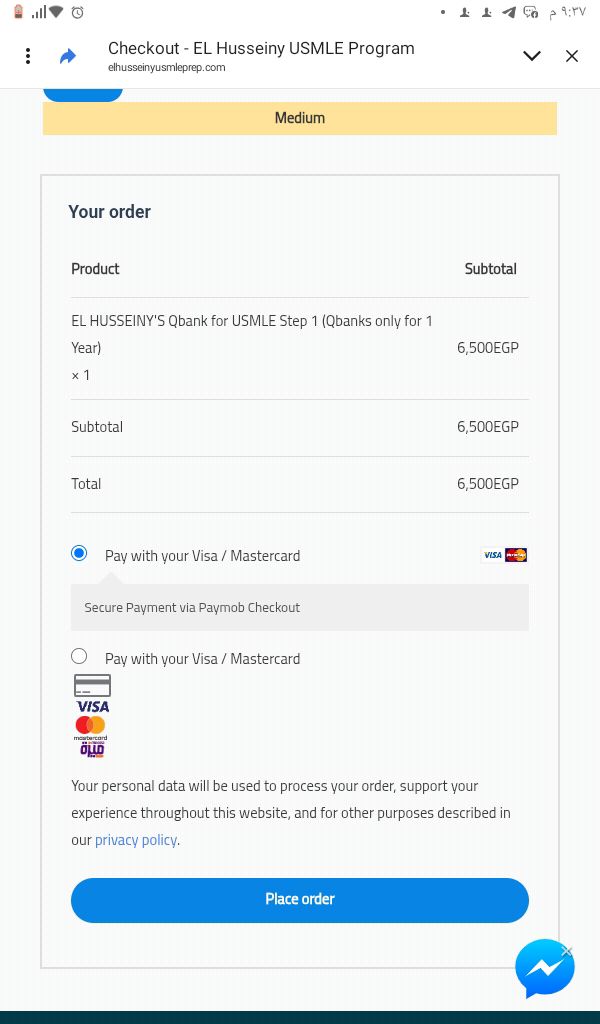Tap the alarm clock status icon
This screenshot has height=1024, width=600.
coord(78,12)
